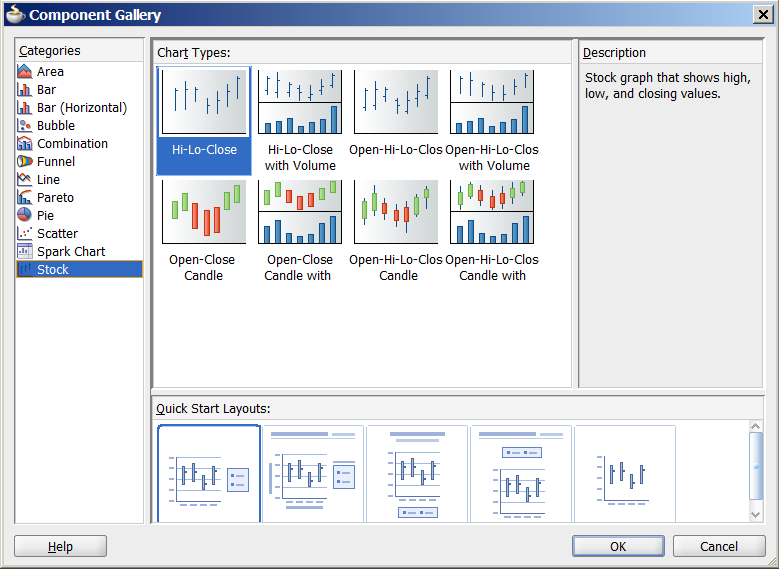The height and width of the screenshot is (569, 779).
Task: Select the Hi-Lo-Close chart type thumbnail
Action: (204, 102)
